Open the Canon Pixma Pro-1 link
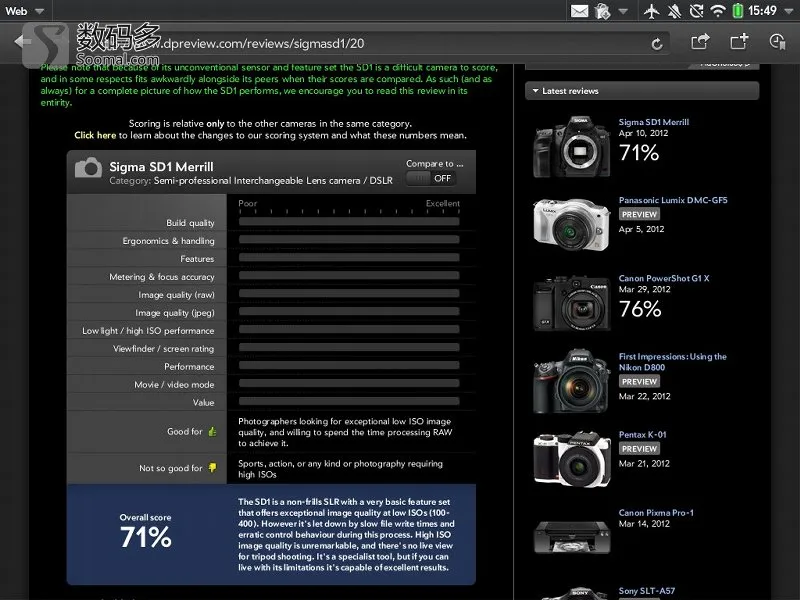Image resolution: width=800 pixels, height=600 pixels. click(x=656, y=513)
